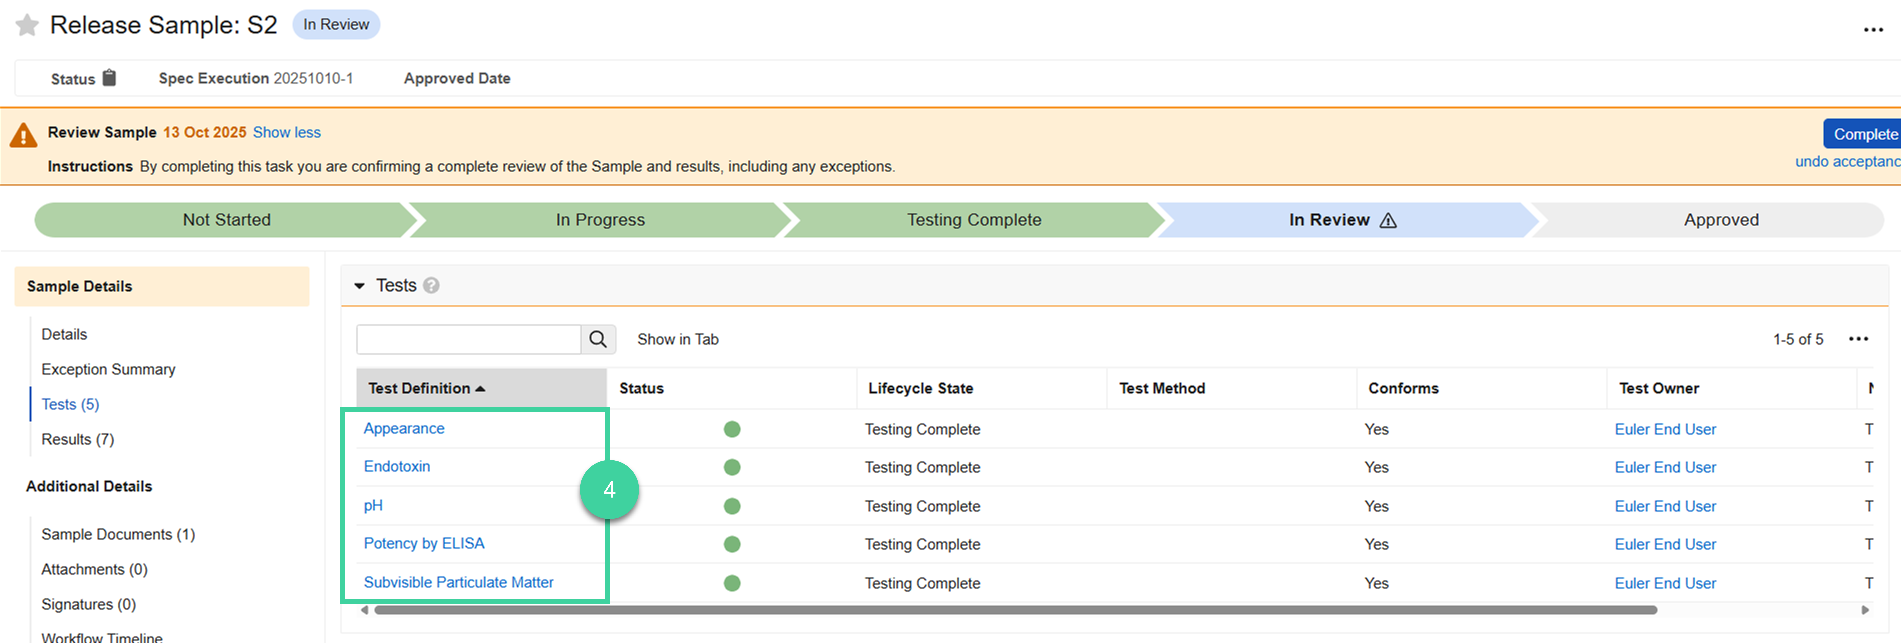
Task: Click Show in Tab
Action: click(678, 339)
